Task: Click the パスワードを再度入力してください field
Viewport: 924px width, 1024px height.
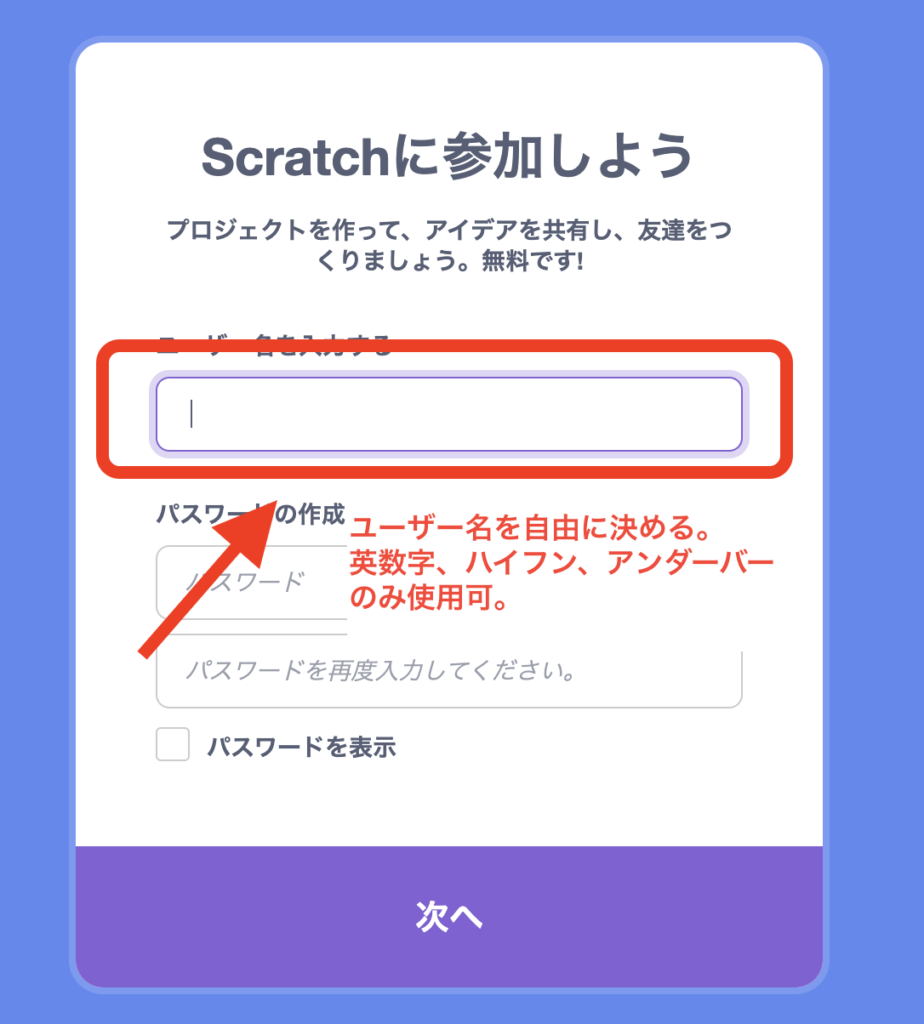Action: tap(449, 672)
